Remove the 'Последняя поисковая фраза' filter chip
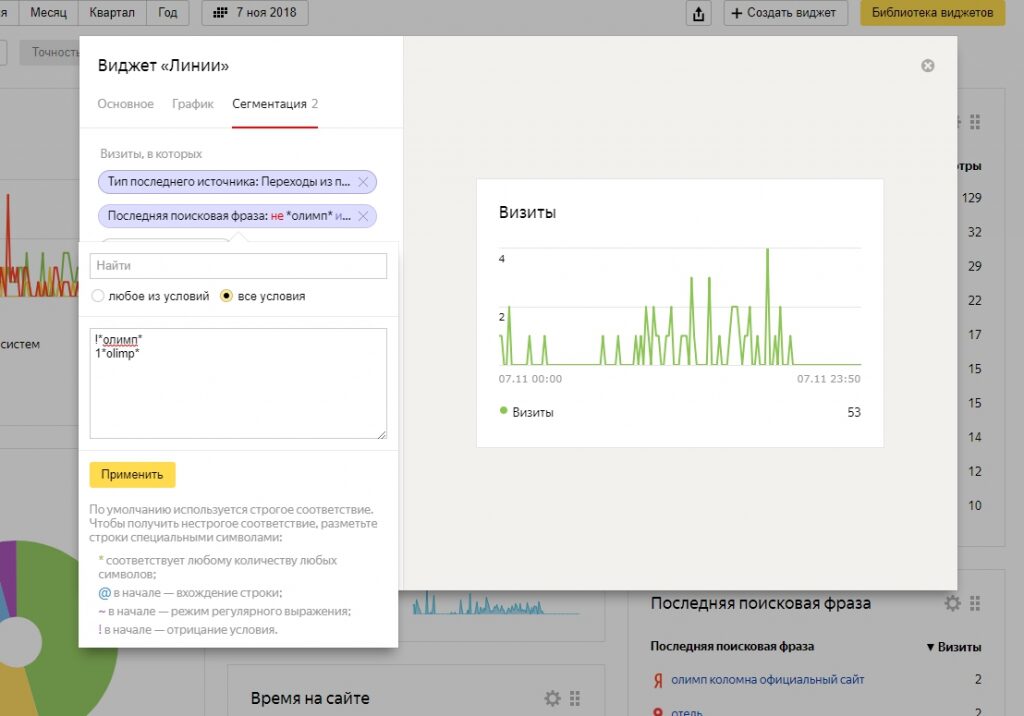This screenshot has height=716, width=1024. [363, 216]
